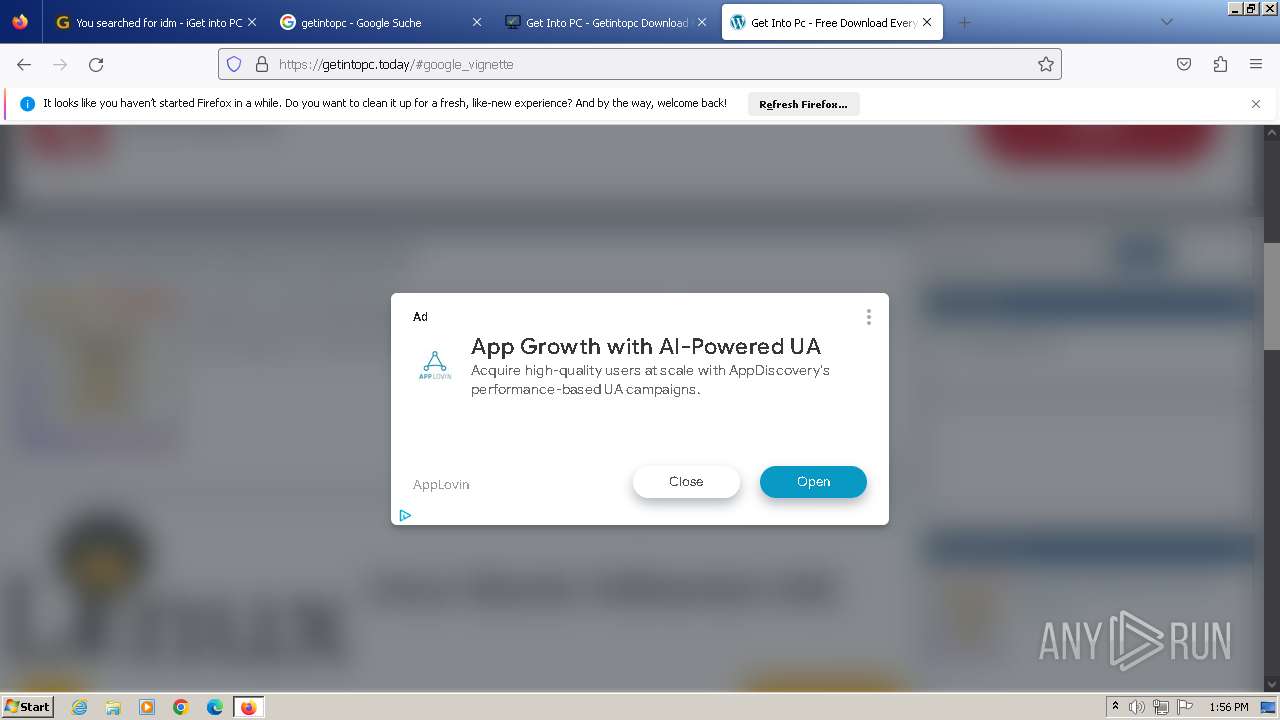Open the advertised AppLovin page
The height and width of the screenshot is (720, 1280).
[x=813, y=481]
